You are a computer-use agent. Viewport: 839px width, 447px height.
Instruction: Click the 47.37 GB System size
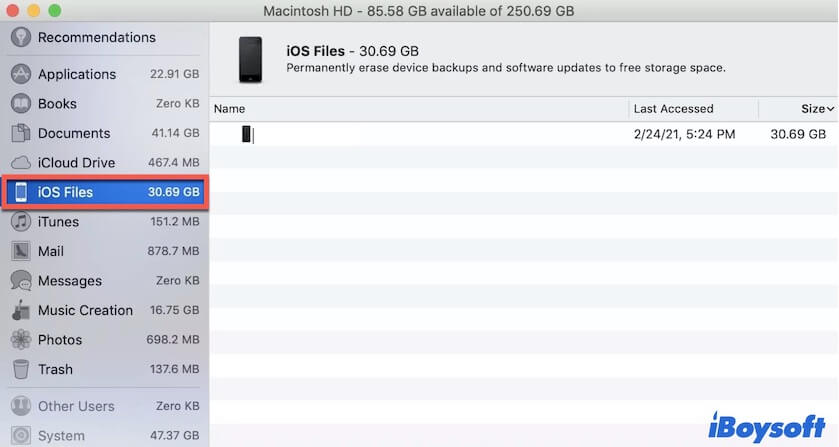pos(174,435)
